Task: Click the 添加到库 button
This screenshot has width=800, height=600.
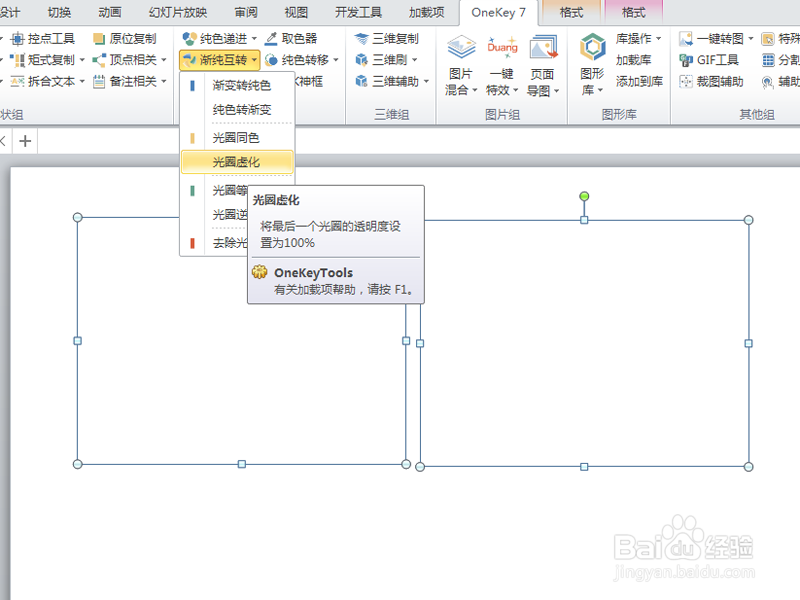Action: click(639, 82)
